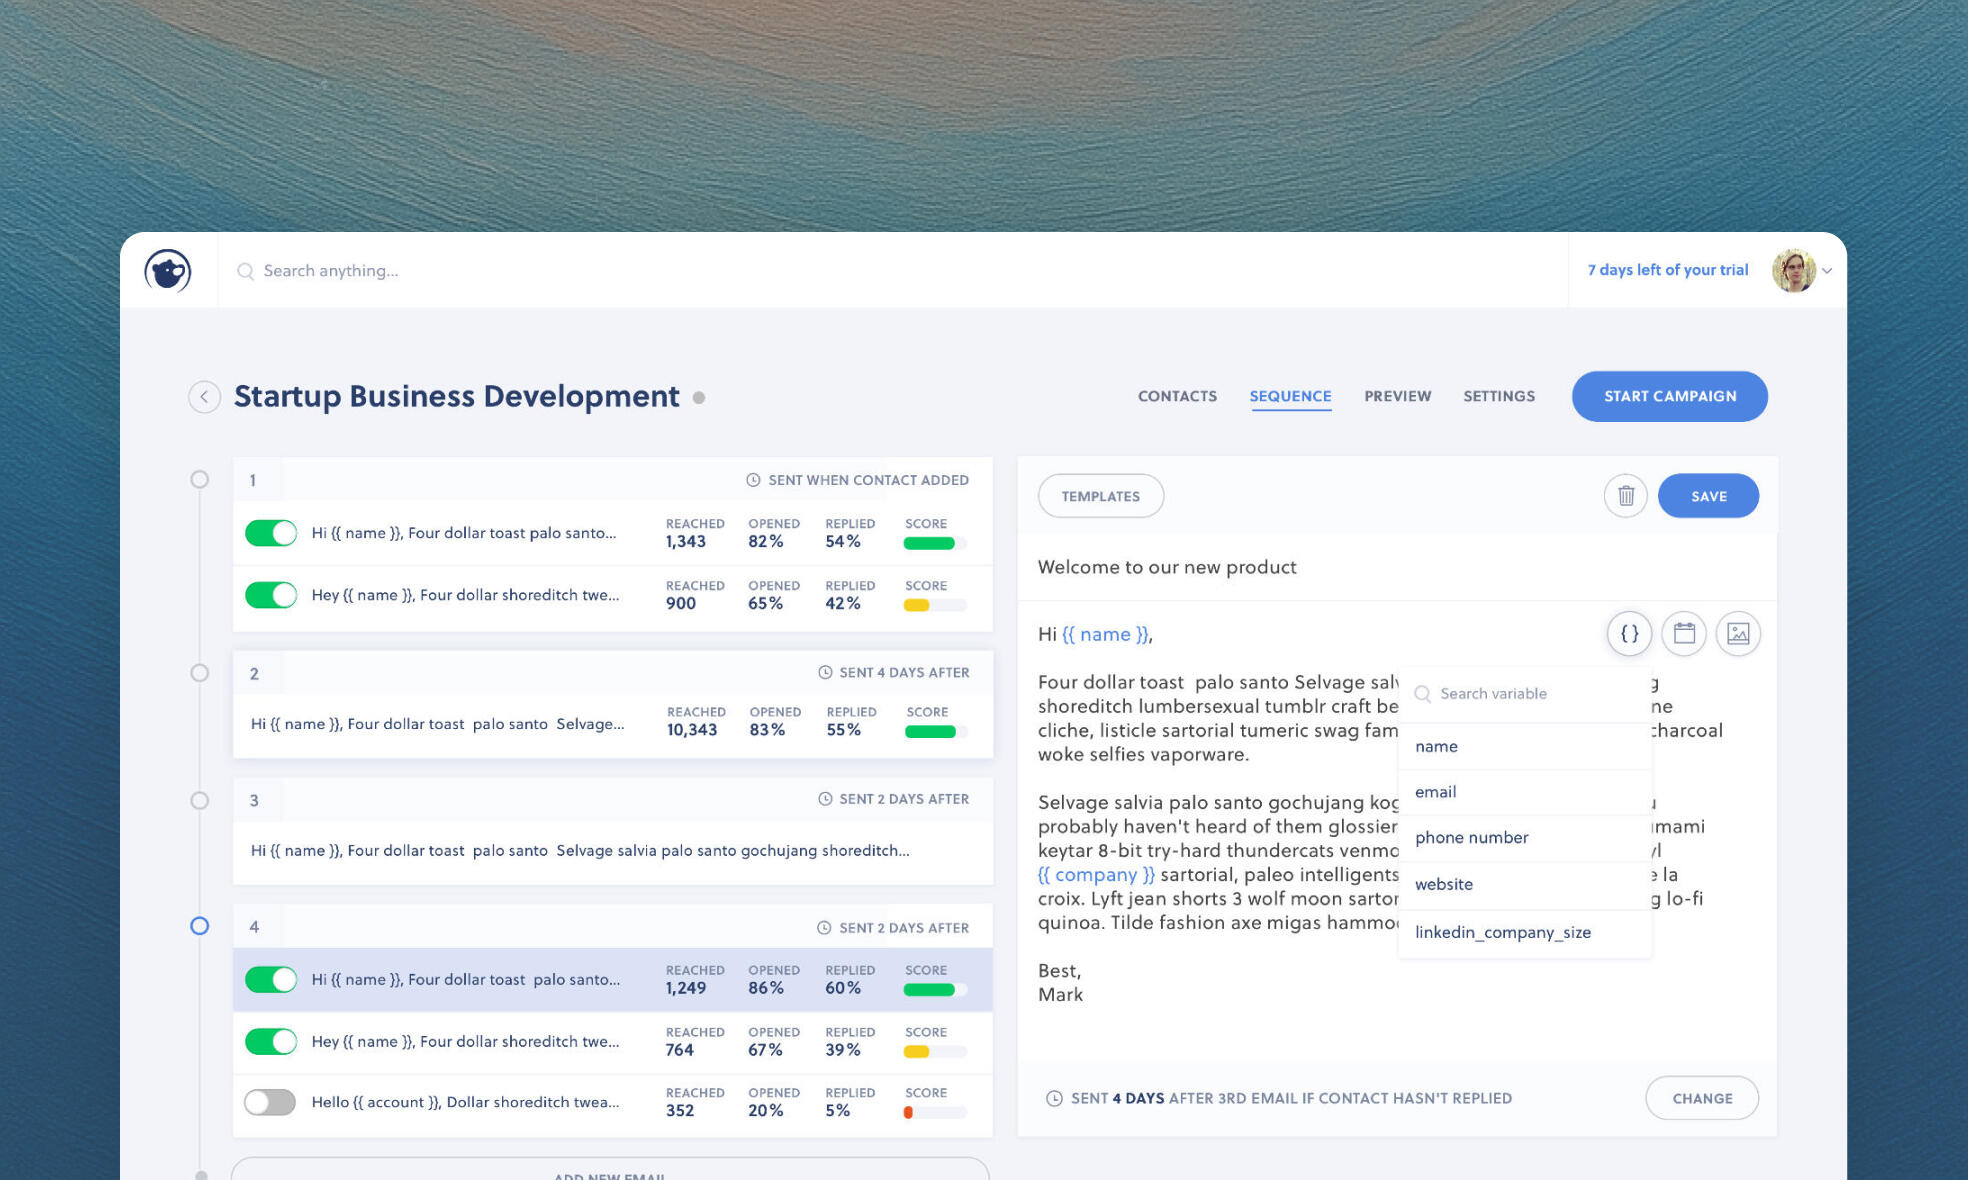Expand the account menu chevron beside the avatar
Image resolution: width=1968 pixels, height=1180 pixels.
coord(1827,271)
